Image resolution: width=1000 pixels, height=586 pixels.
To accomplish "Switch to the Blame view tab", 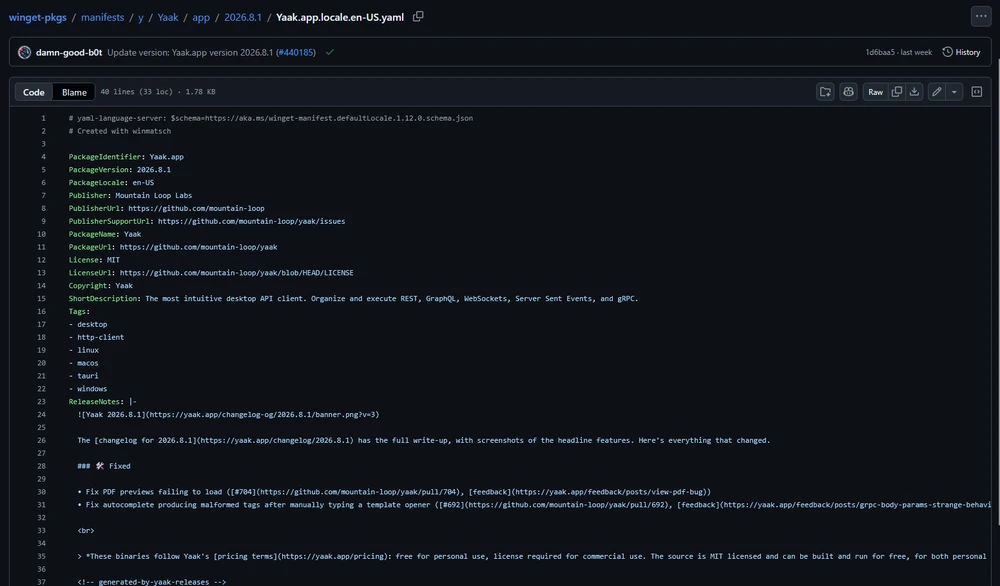I will click(74, 92).
